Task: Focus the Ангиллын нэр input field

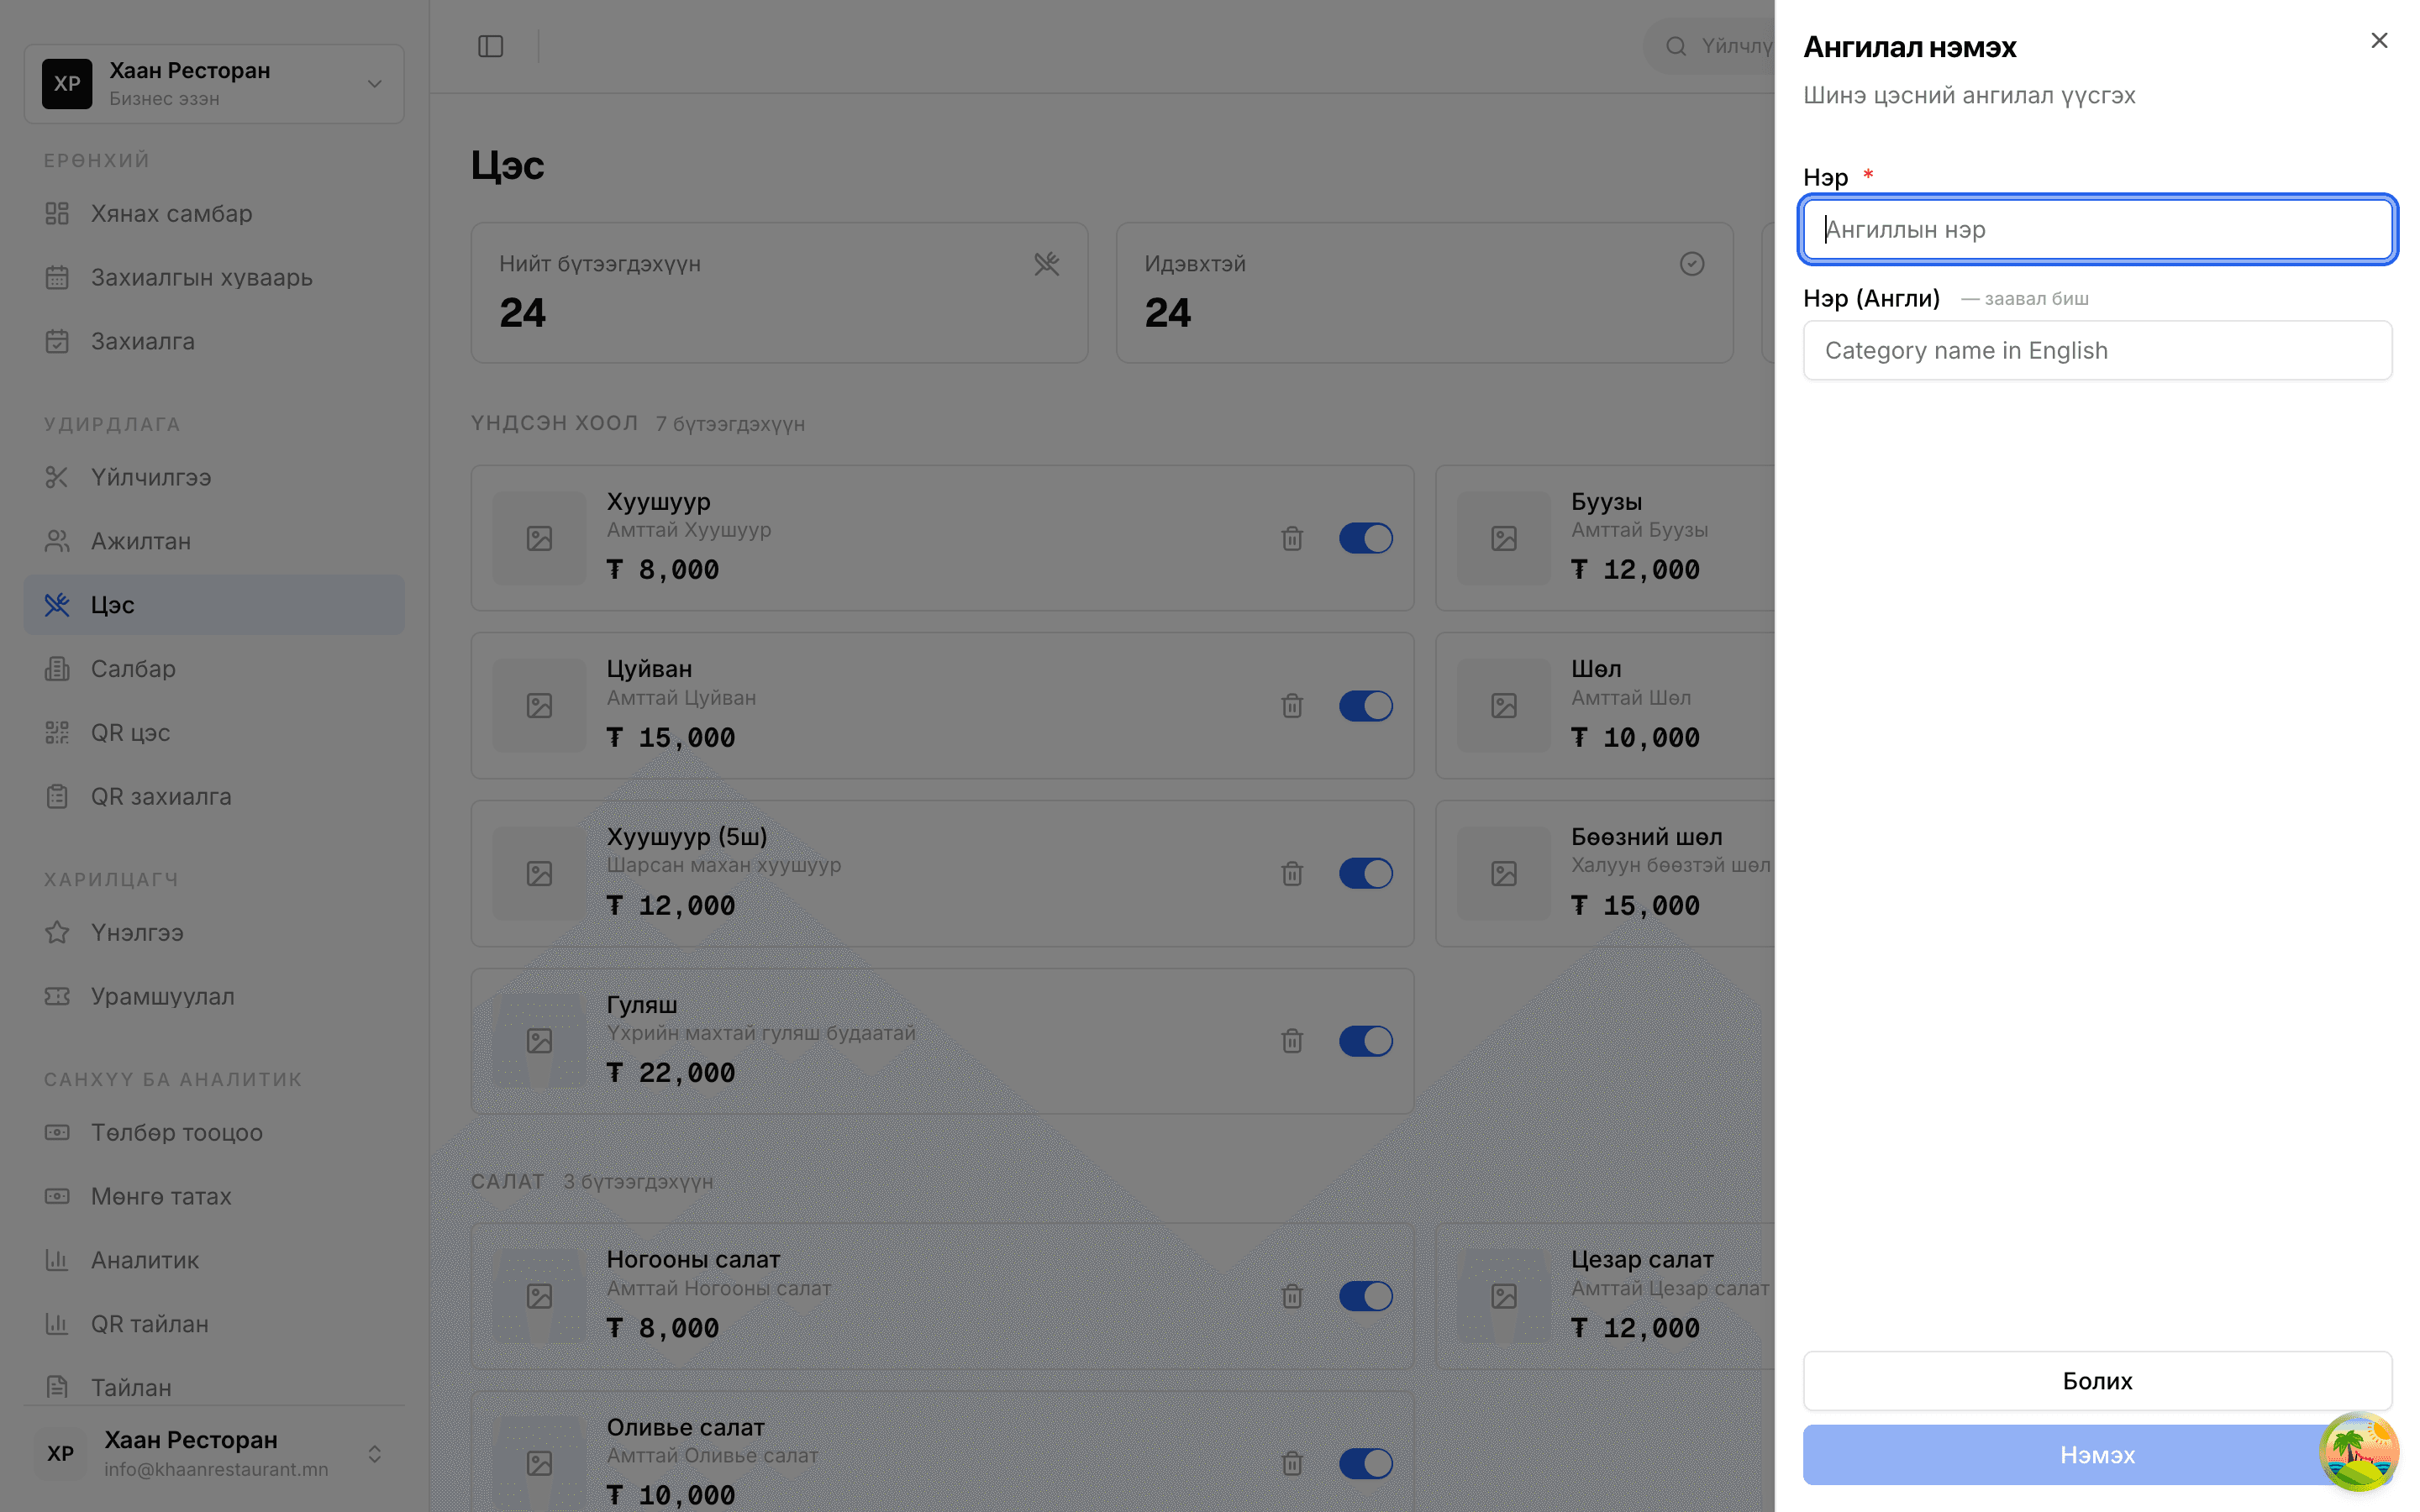Action: [x=2097, y=229]
